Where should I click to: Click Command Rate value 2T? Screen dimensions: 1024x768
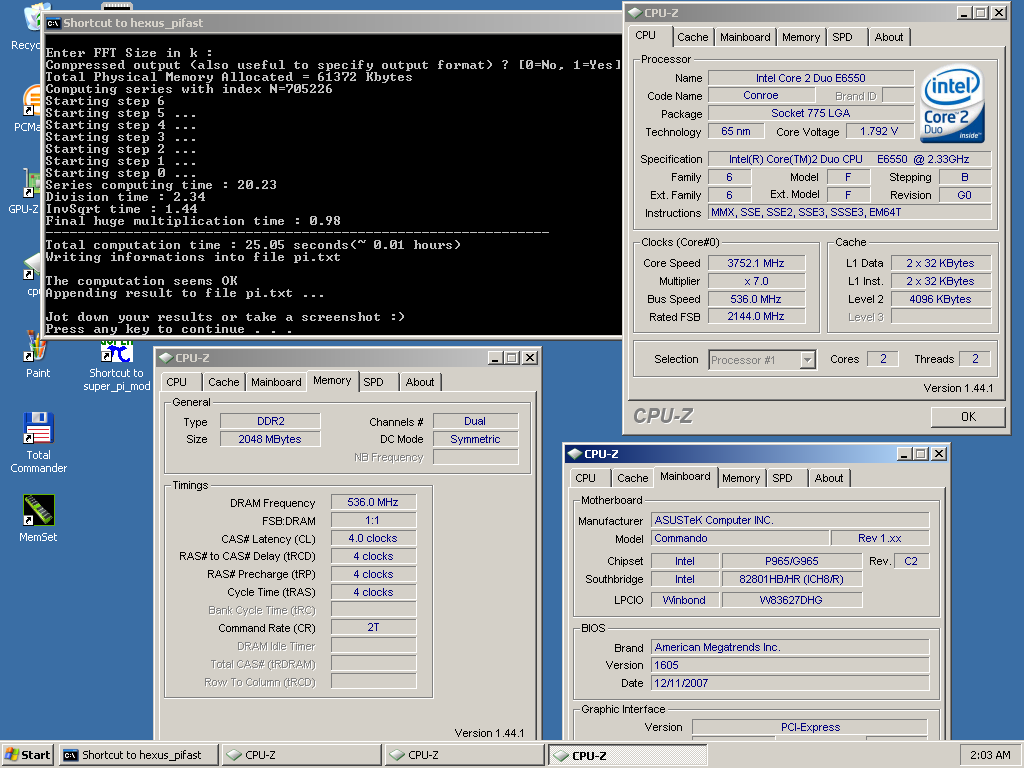373,627
